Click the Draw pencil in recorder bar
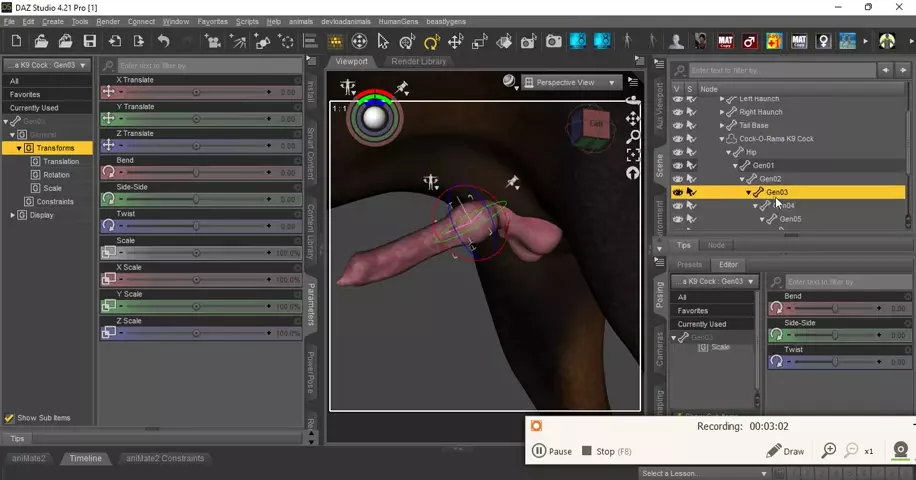The width and height of the screenshot is (916, 480). (785, 451)
